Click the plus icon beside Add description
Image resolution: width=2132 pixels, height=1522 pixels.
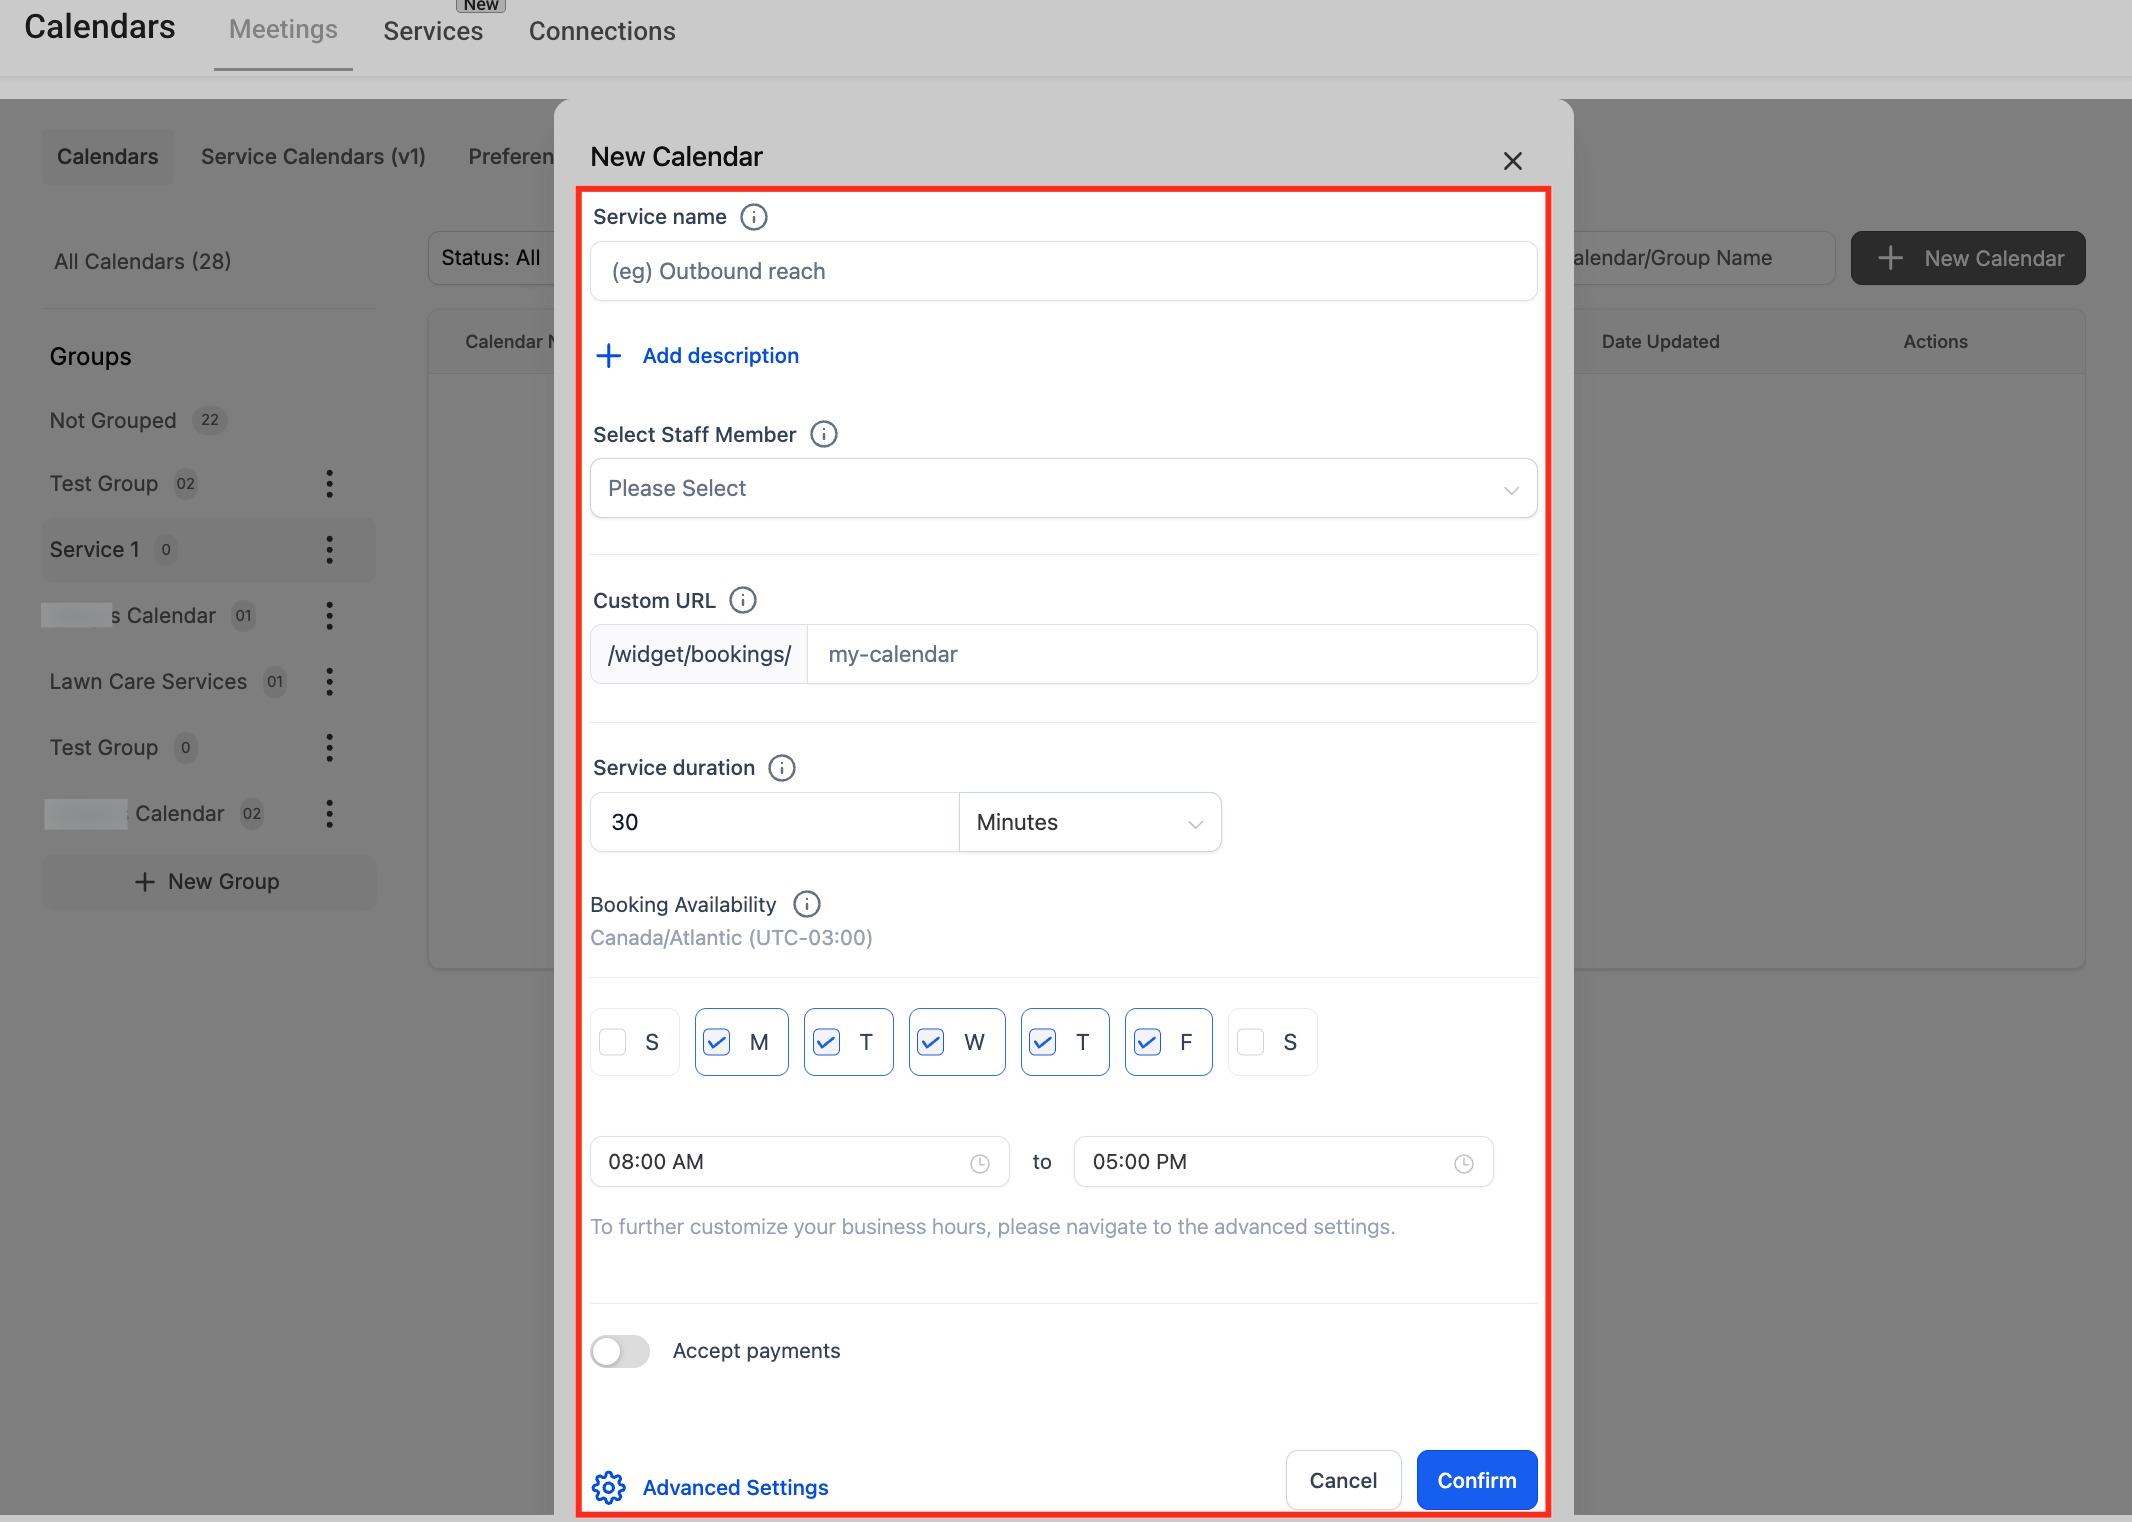(608, 356)
